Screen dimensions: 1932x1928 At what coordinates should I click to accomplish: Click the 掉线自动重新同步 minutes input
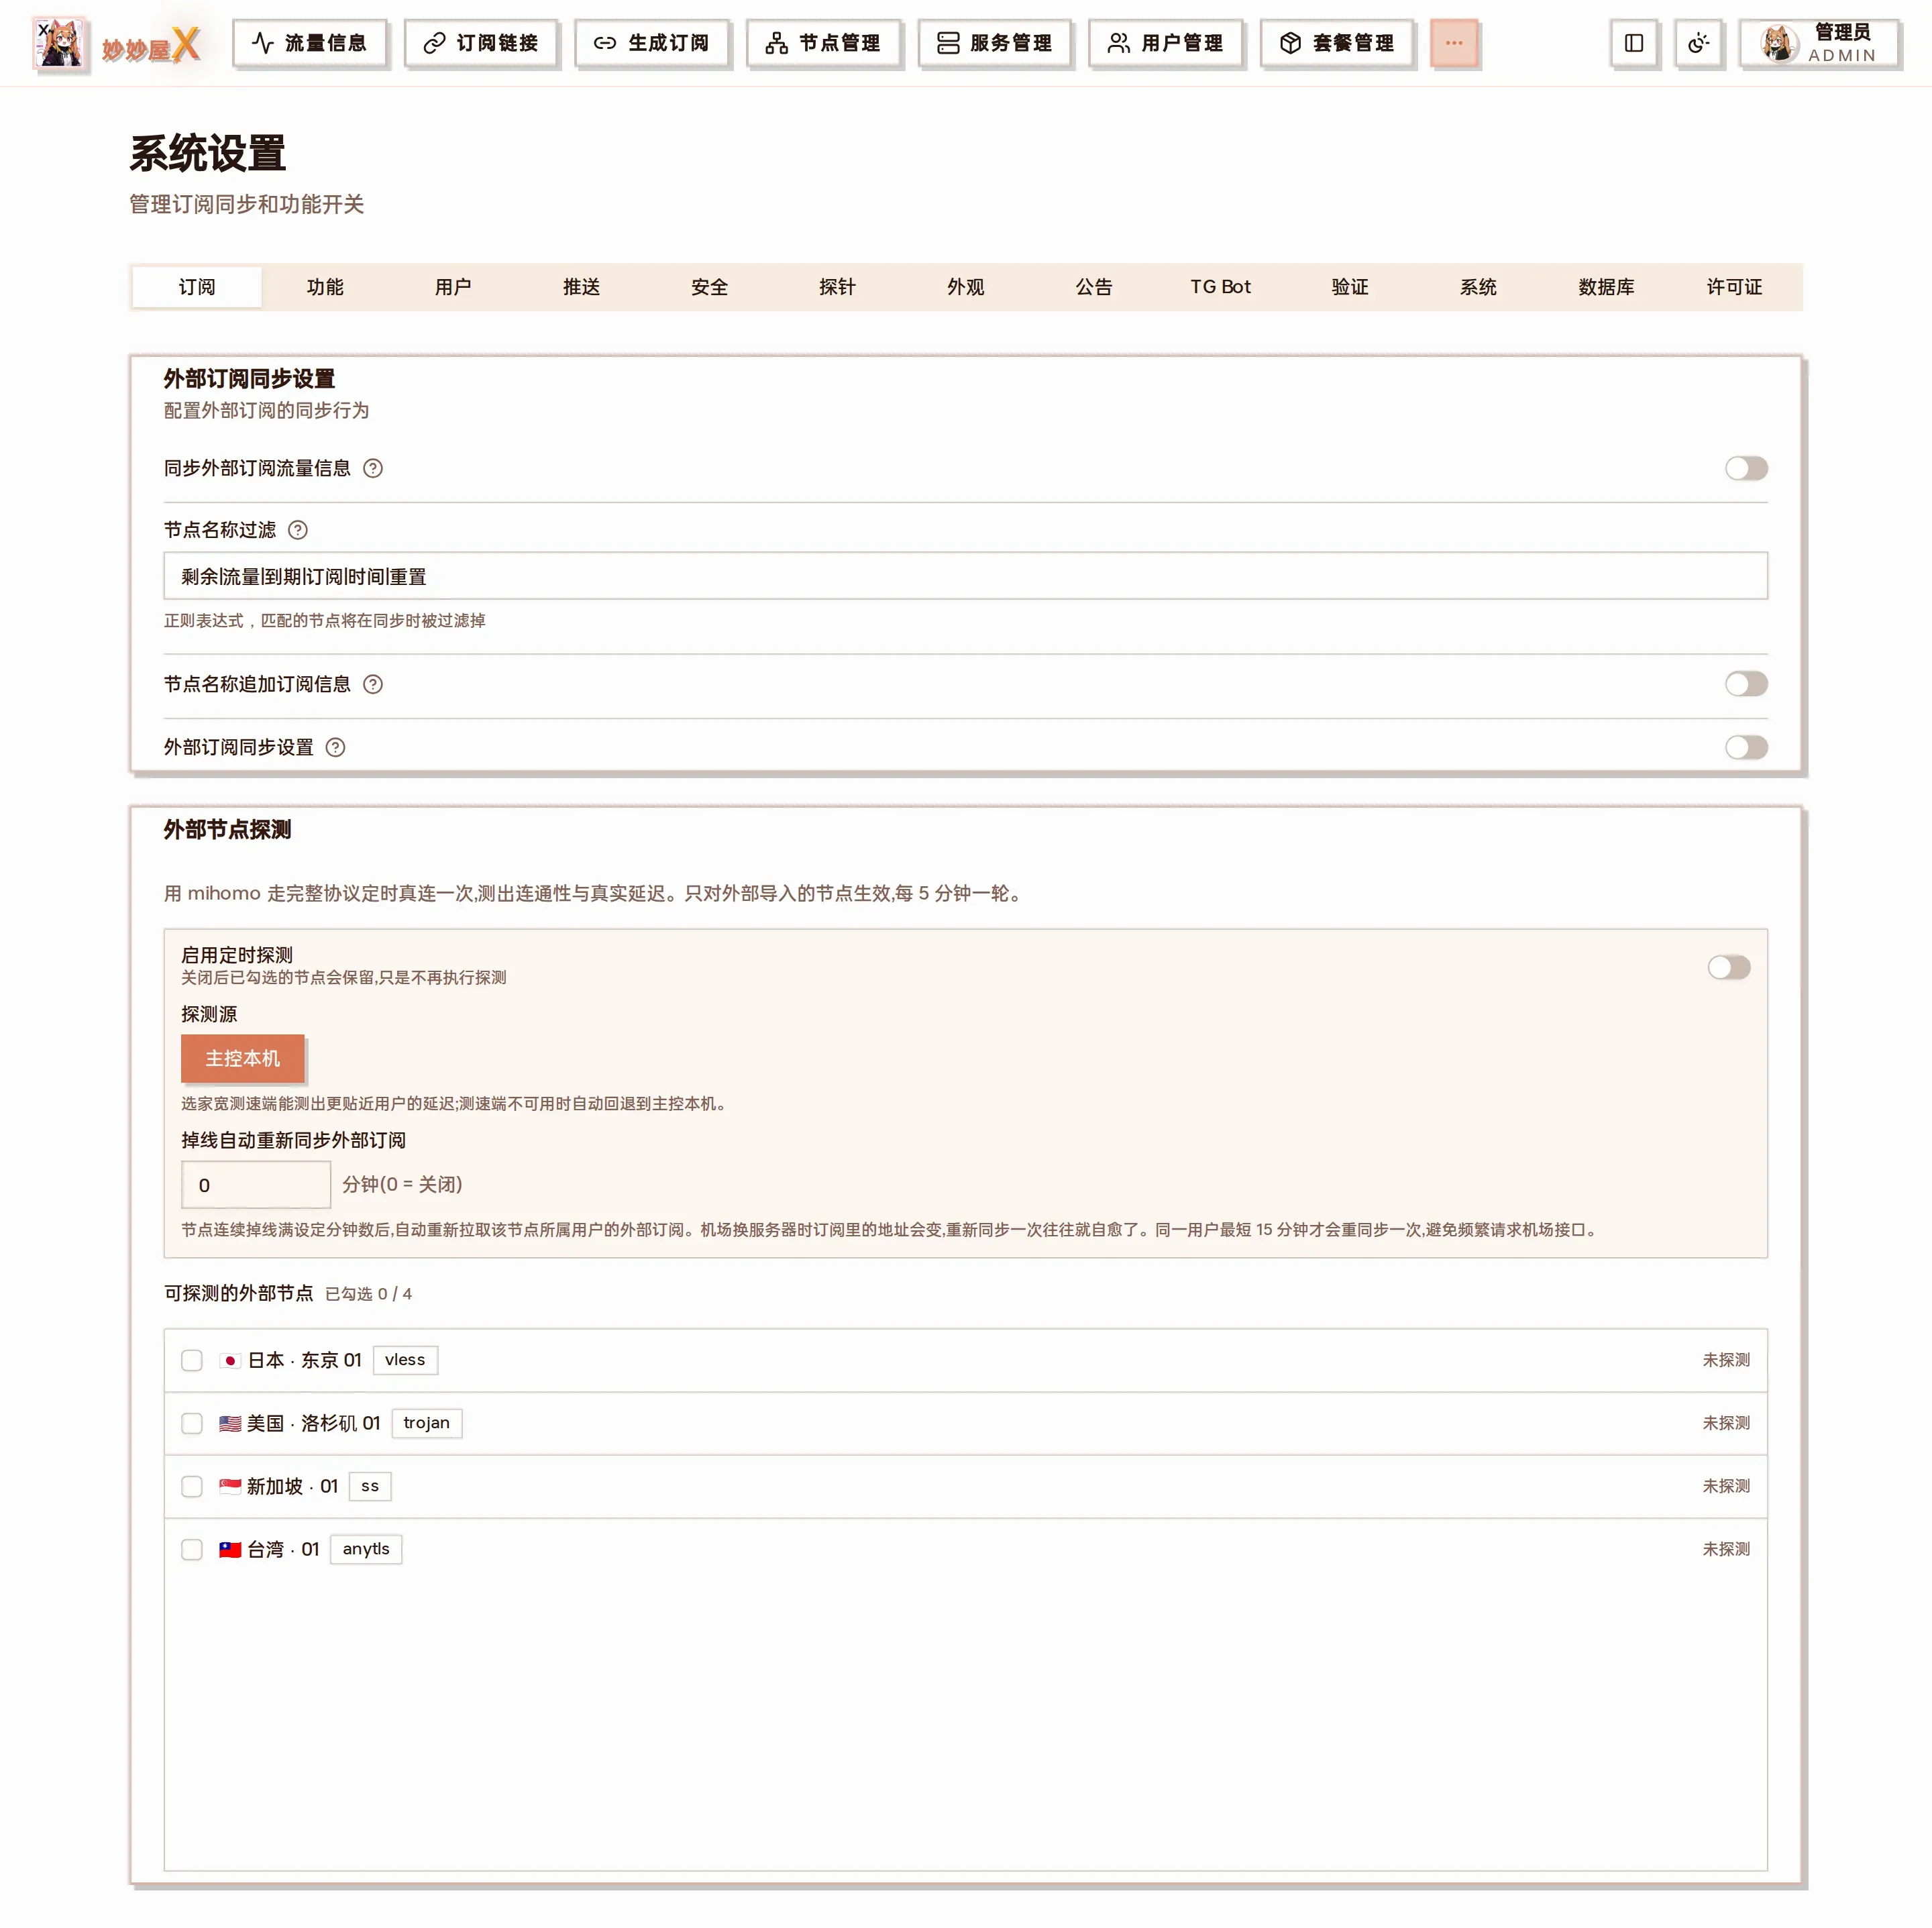pos(256,1185)
